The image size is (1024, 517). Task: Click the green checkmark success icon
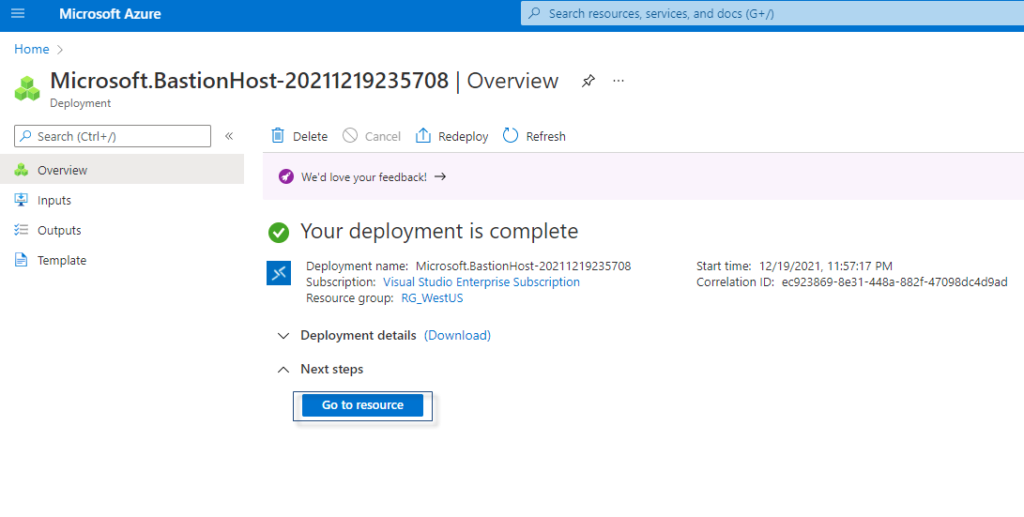(279, 232)
